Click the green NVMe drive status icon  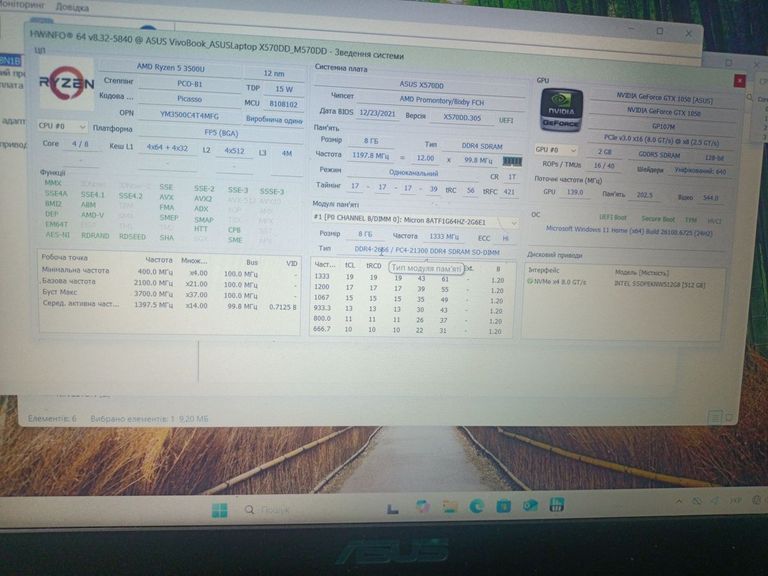530,281
